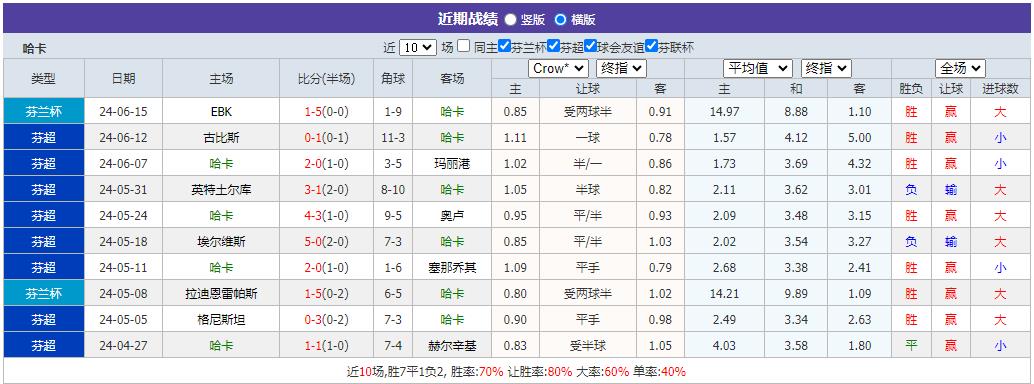
Task: Click the 5-0(2-0) score
Action: coord(326,241)
